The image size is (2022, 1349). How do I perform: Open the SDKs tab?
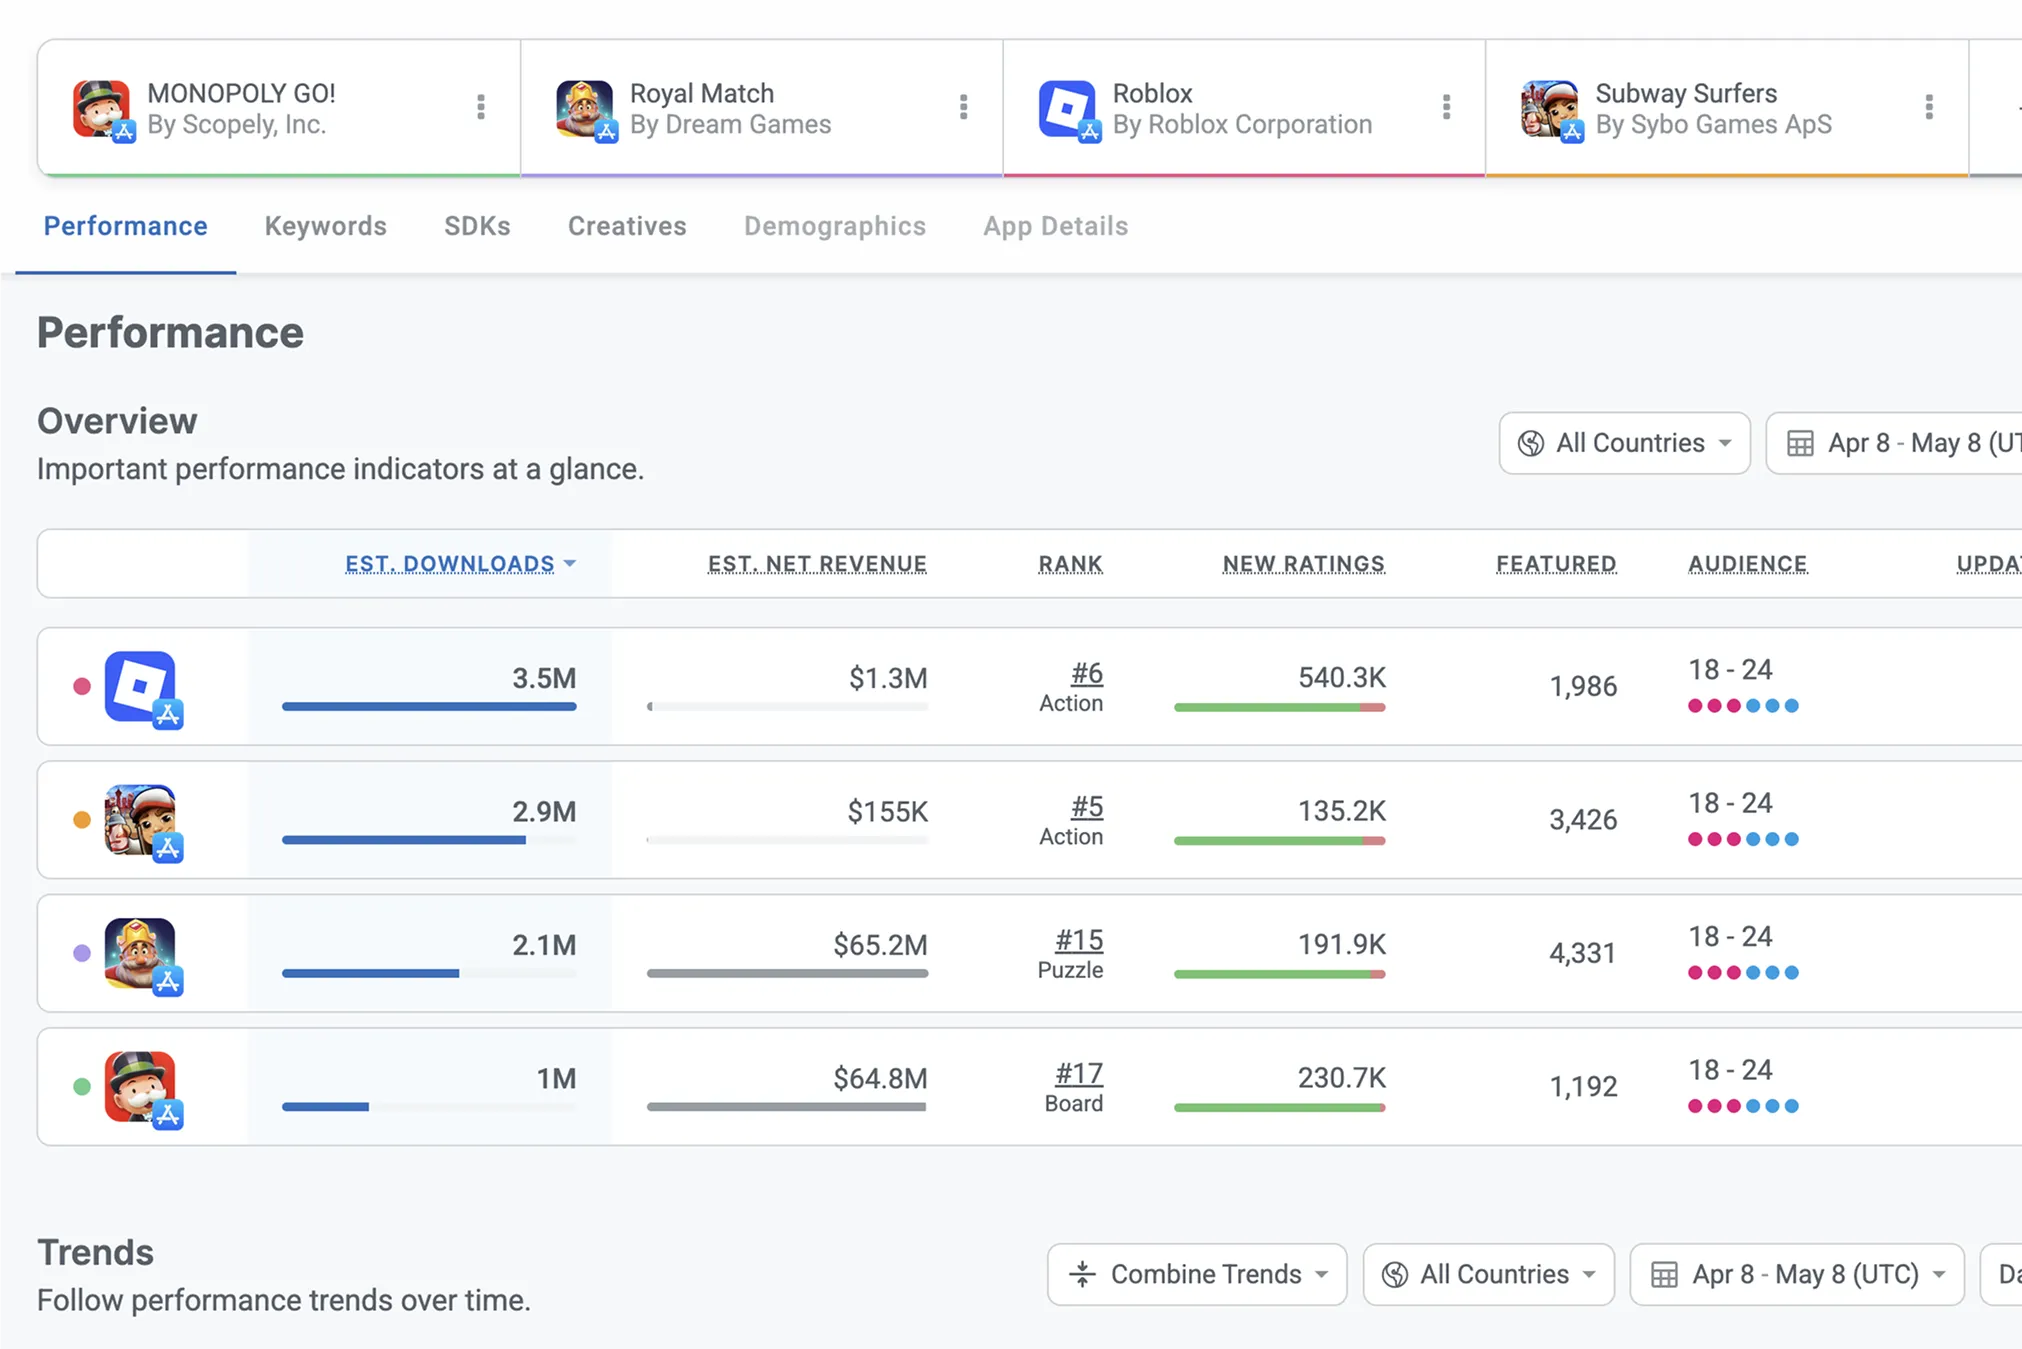coord(477,226)
